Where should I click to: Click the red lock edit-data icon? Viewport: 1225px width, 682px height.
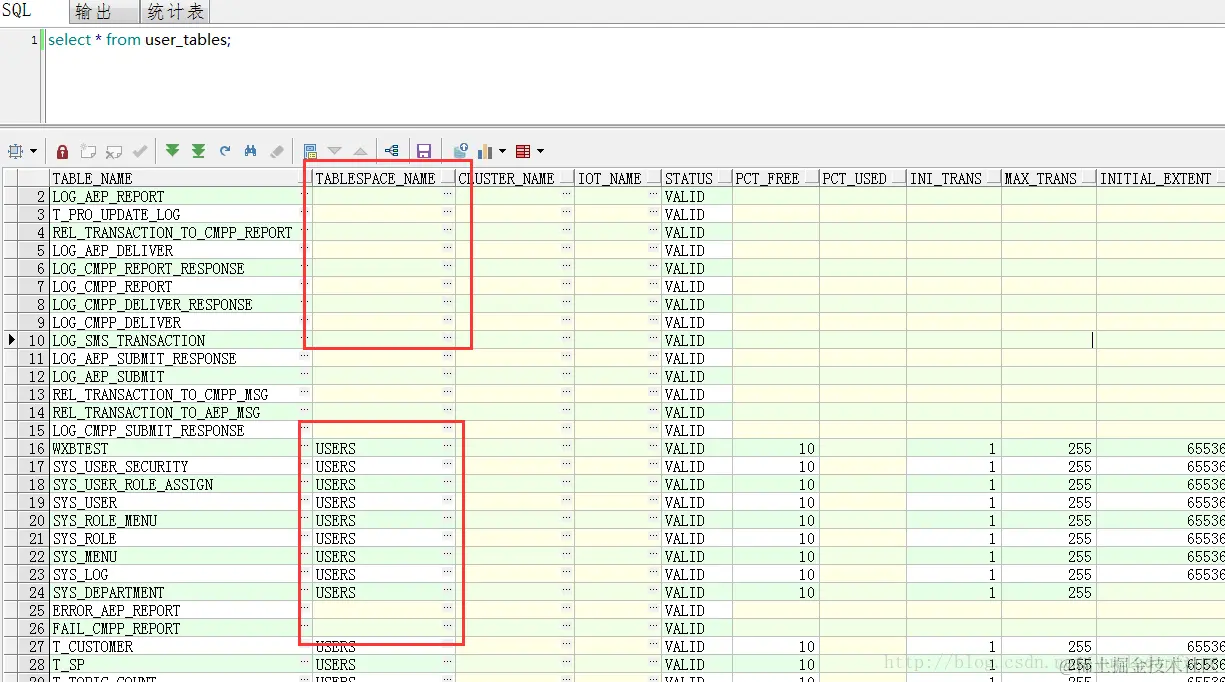(63, 151)
